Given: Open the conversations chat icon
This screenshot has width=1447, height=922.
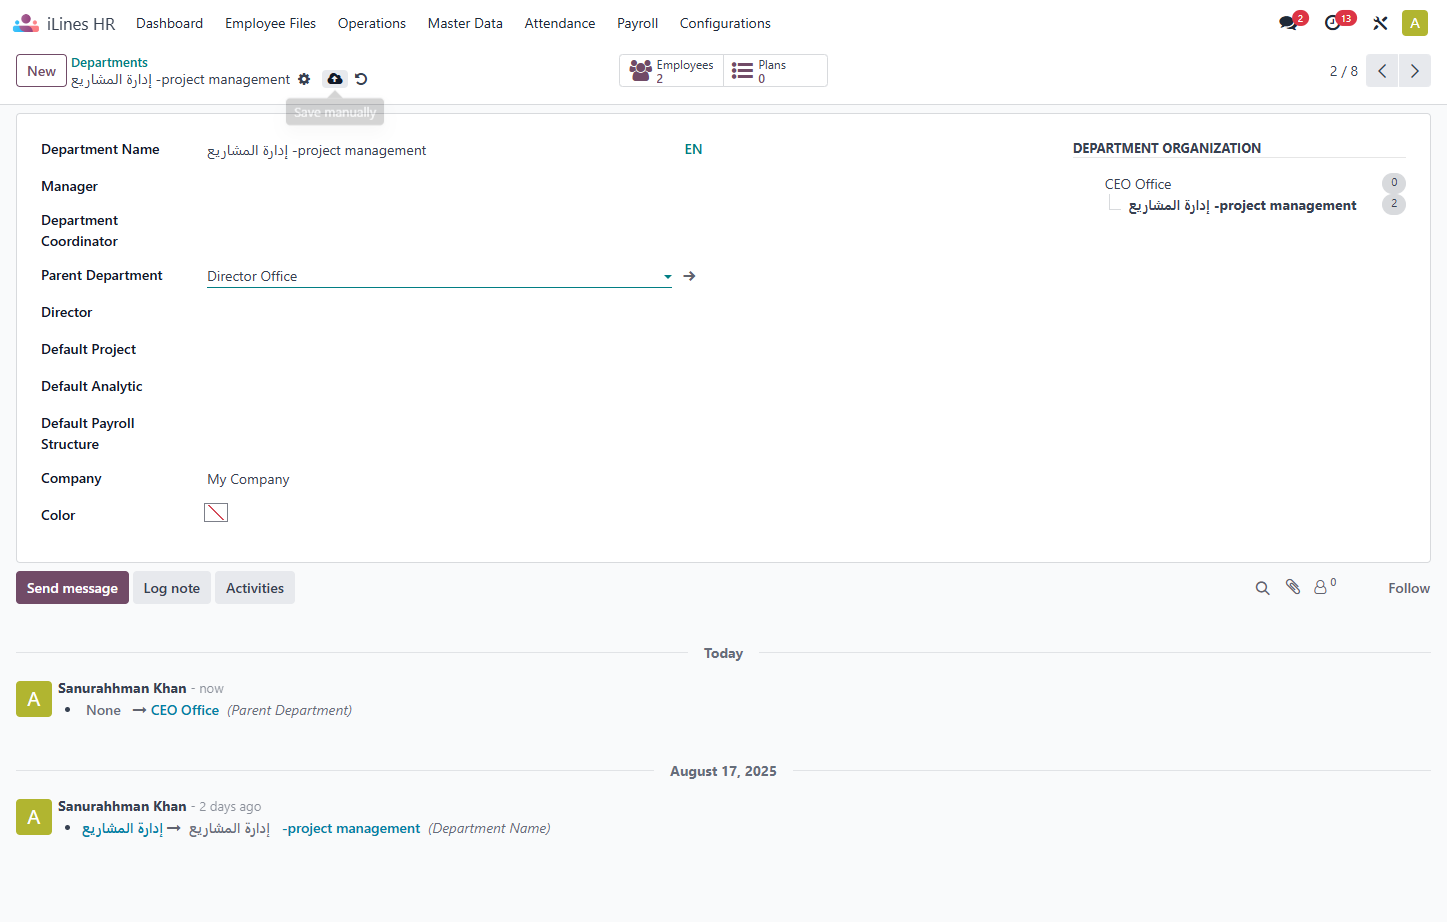Looking at the screenshot, I should (1288, 23).
